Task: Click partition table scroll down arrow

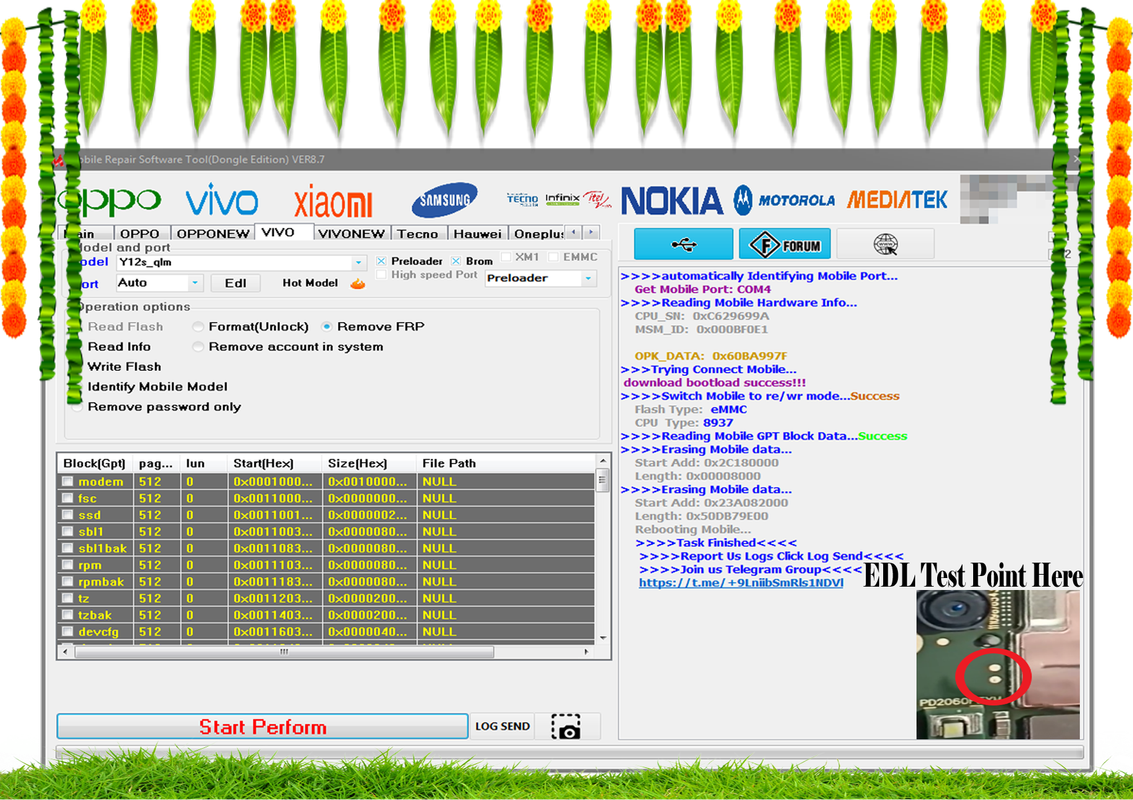Action: click(x=603, y=638)
